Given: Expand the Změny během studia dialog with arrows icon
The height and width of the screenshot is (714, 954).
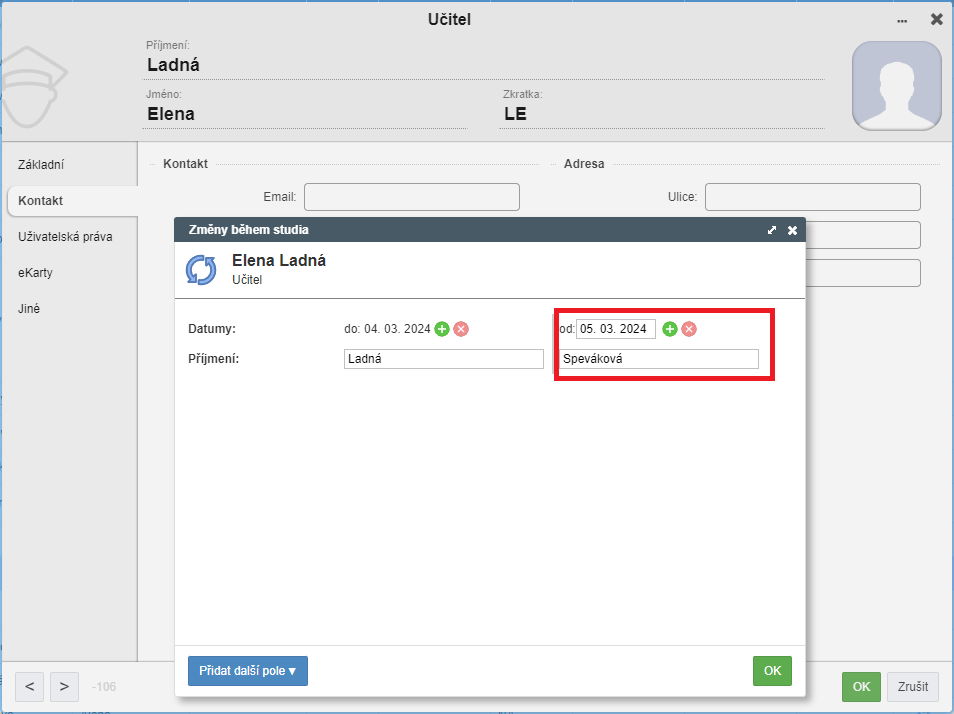Looking at the screenshot, I should pos(772,230).
